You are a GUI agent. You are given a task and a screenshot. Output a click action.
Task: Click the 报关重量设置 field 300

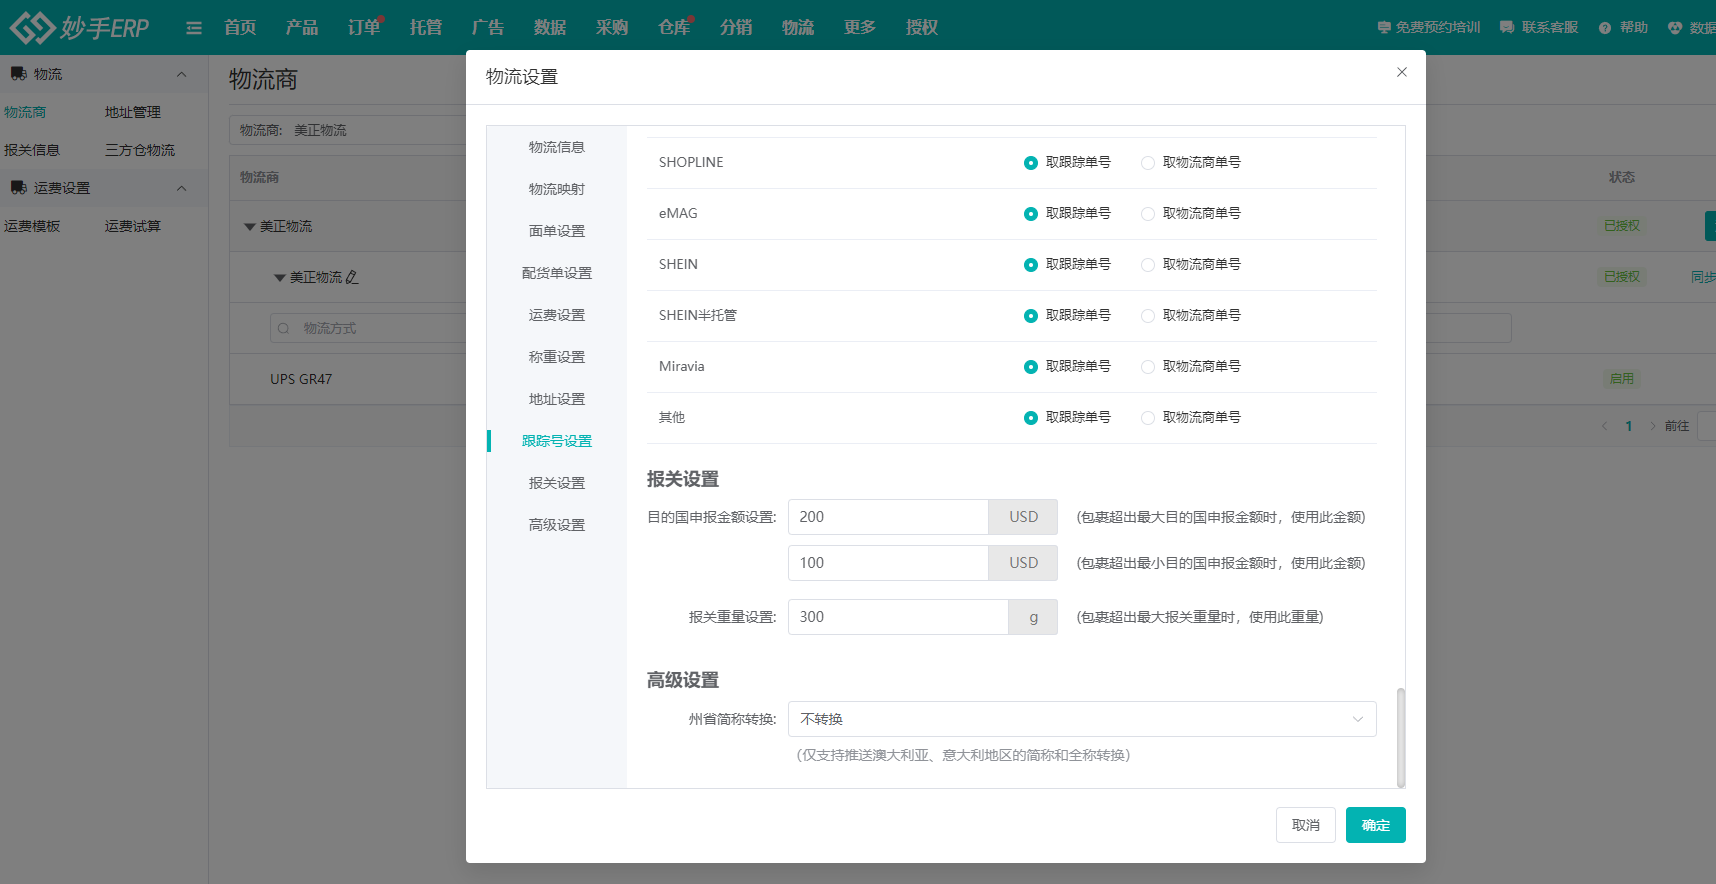tap(898, 617)
